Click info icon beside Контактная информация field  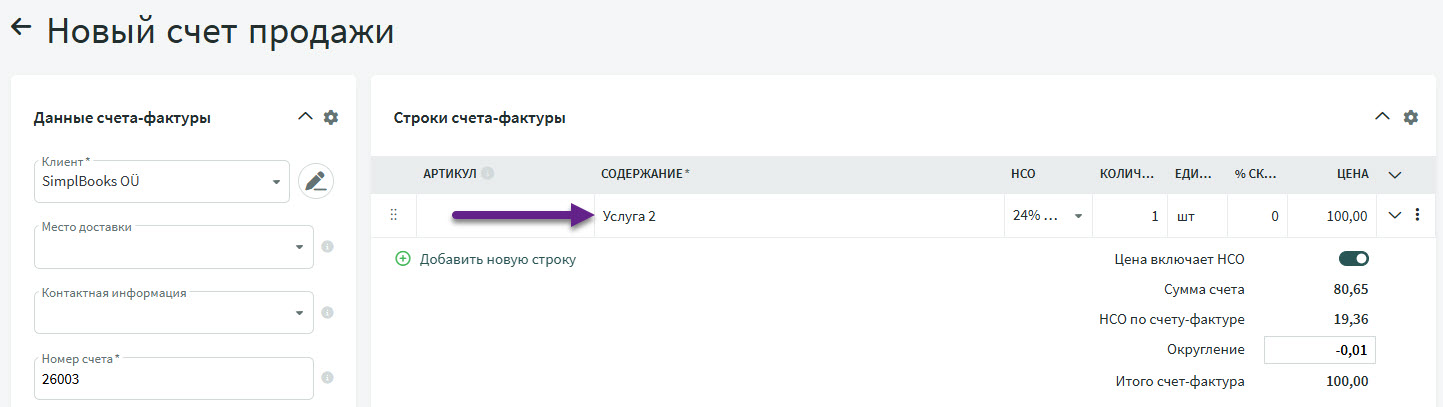tap(327, 313)
